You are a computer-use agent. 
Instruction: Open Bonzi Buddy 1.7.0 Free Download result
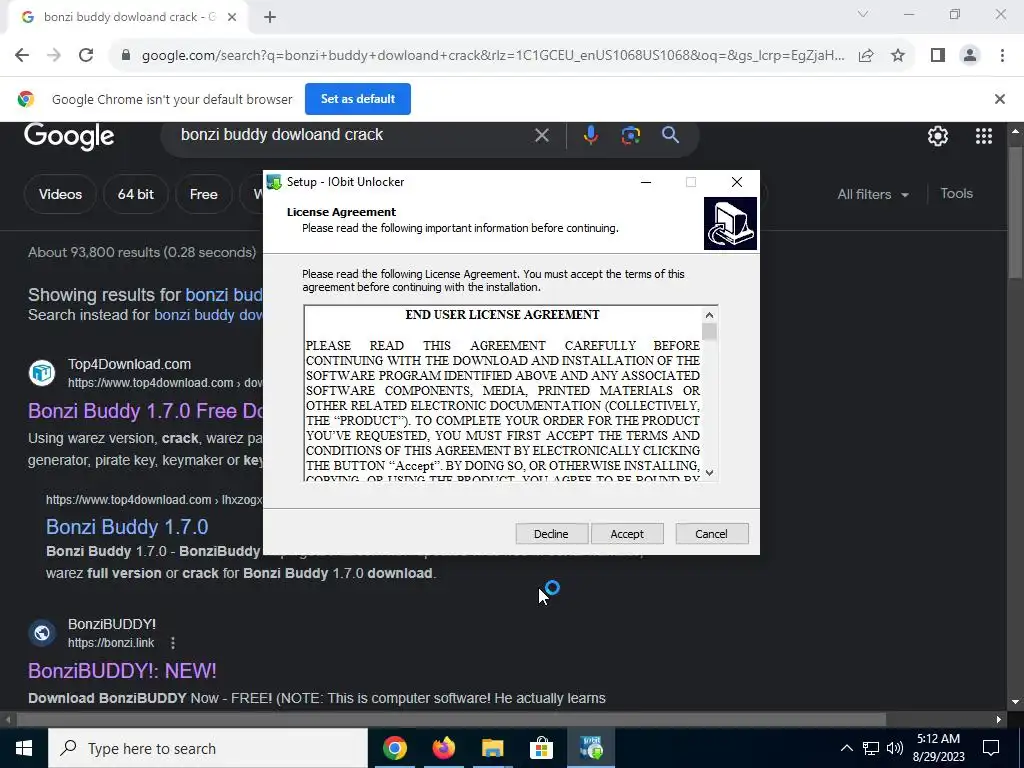point(146,411)
